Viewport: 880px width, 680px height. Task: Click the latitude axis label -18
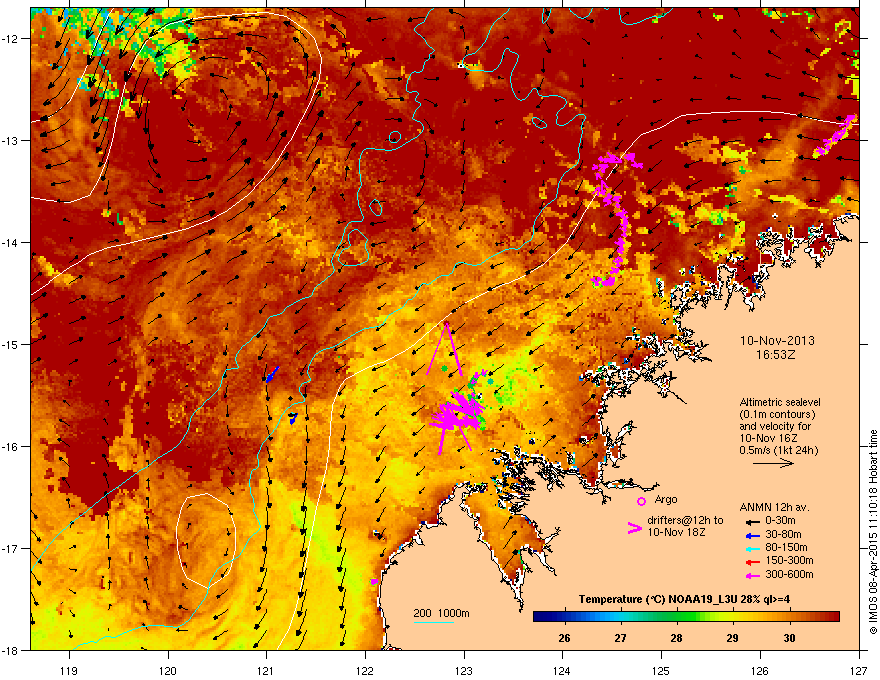[11, 650]
